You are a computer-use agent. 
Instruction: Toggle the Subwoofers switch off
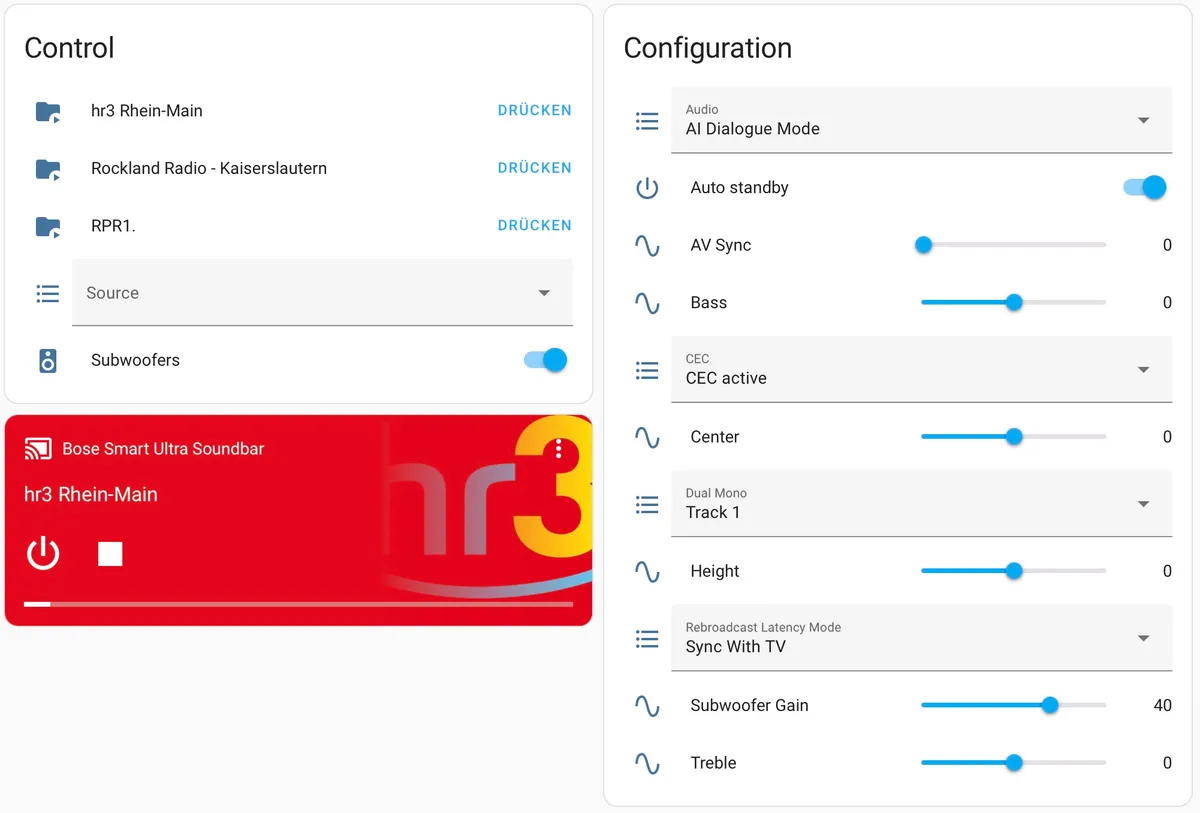tap(545, 360)
